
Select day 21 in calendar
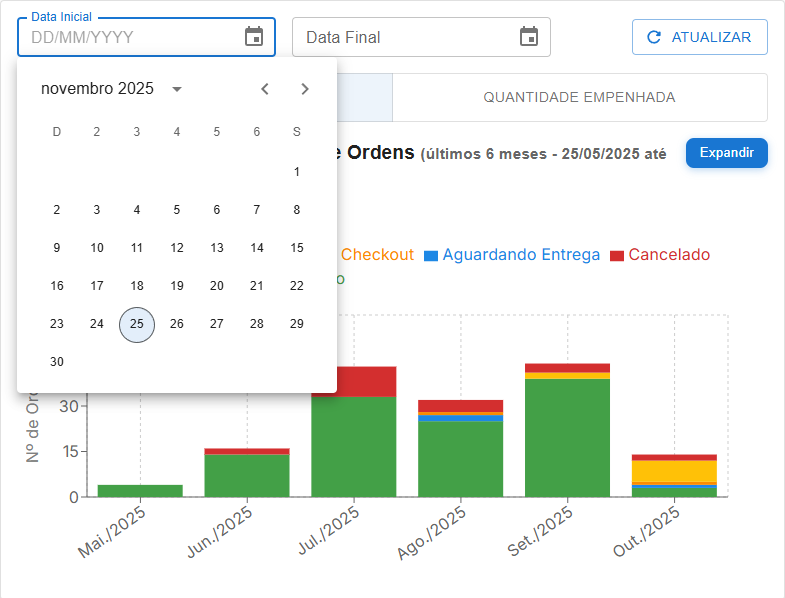coord(257,286)
